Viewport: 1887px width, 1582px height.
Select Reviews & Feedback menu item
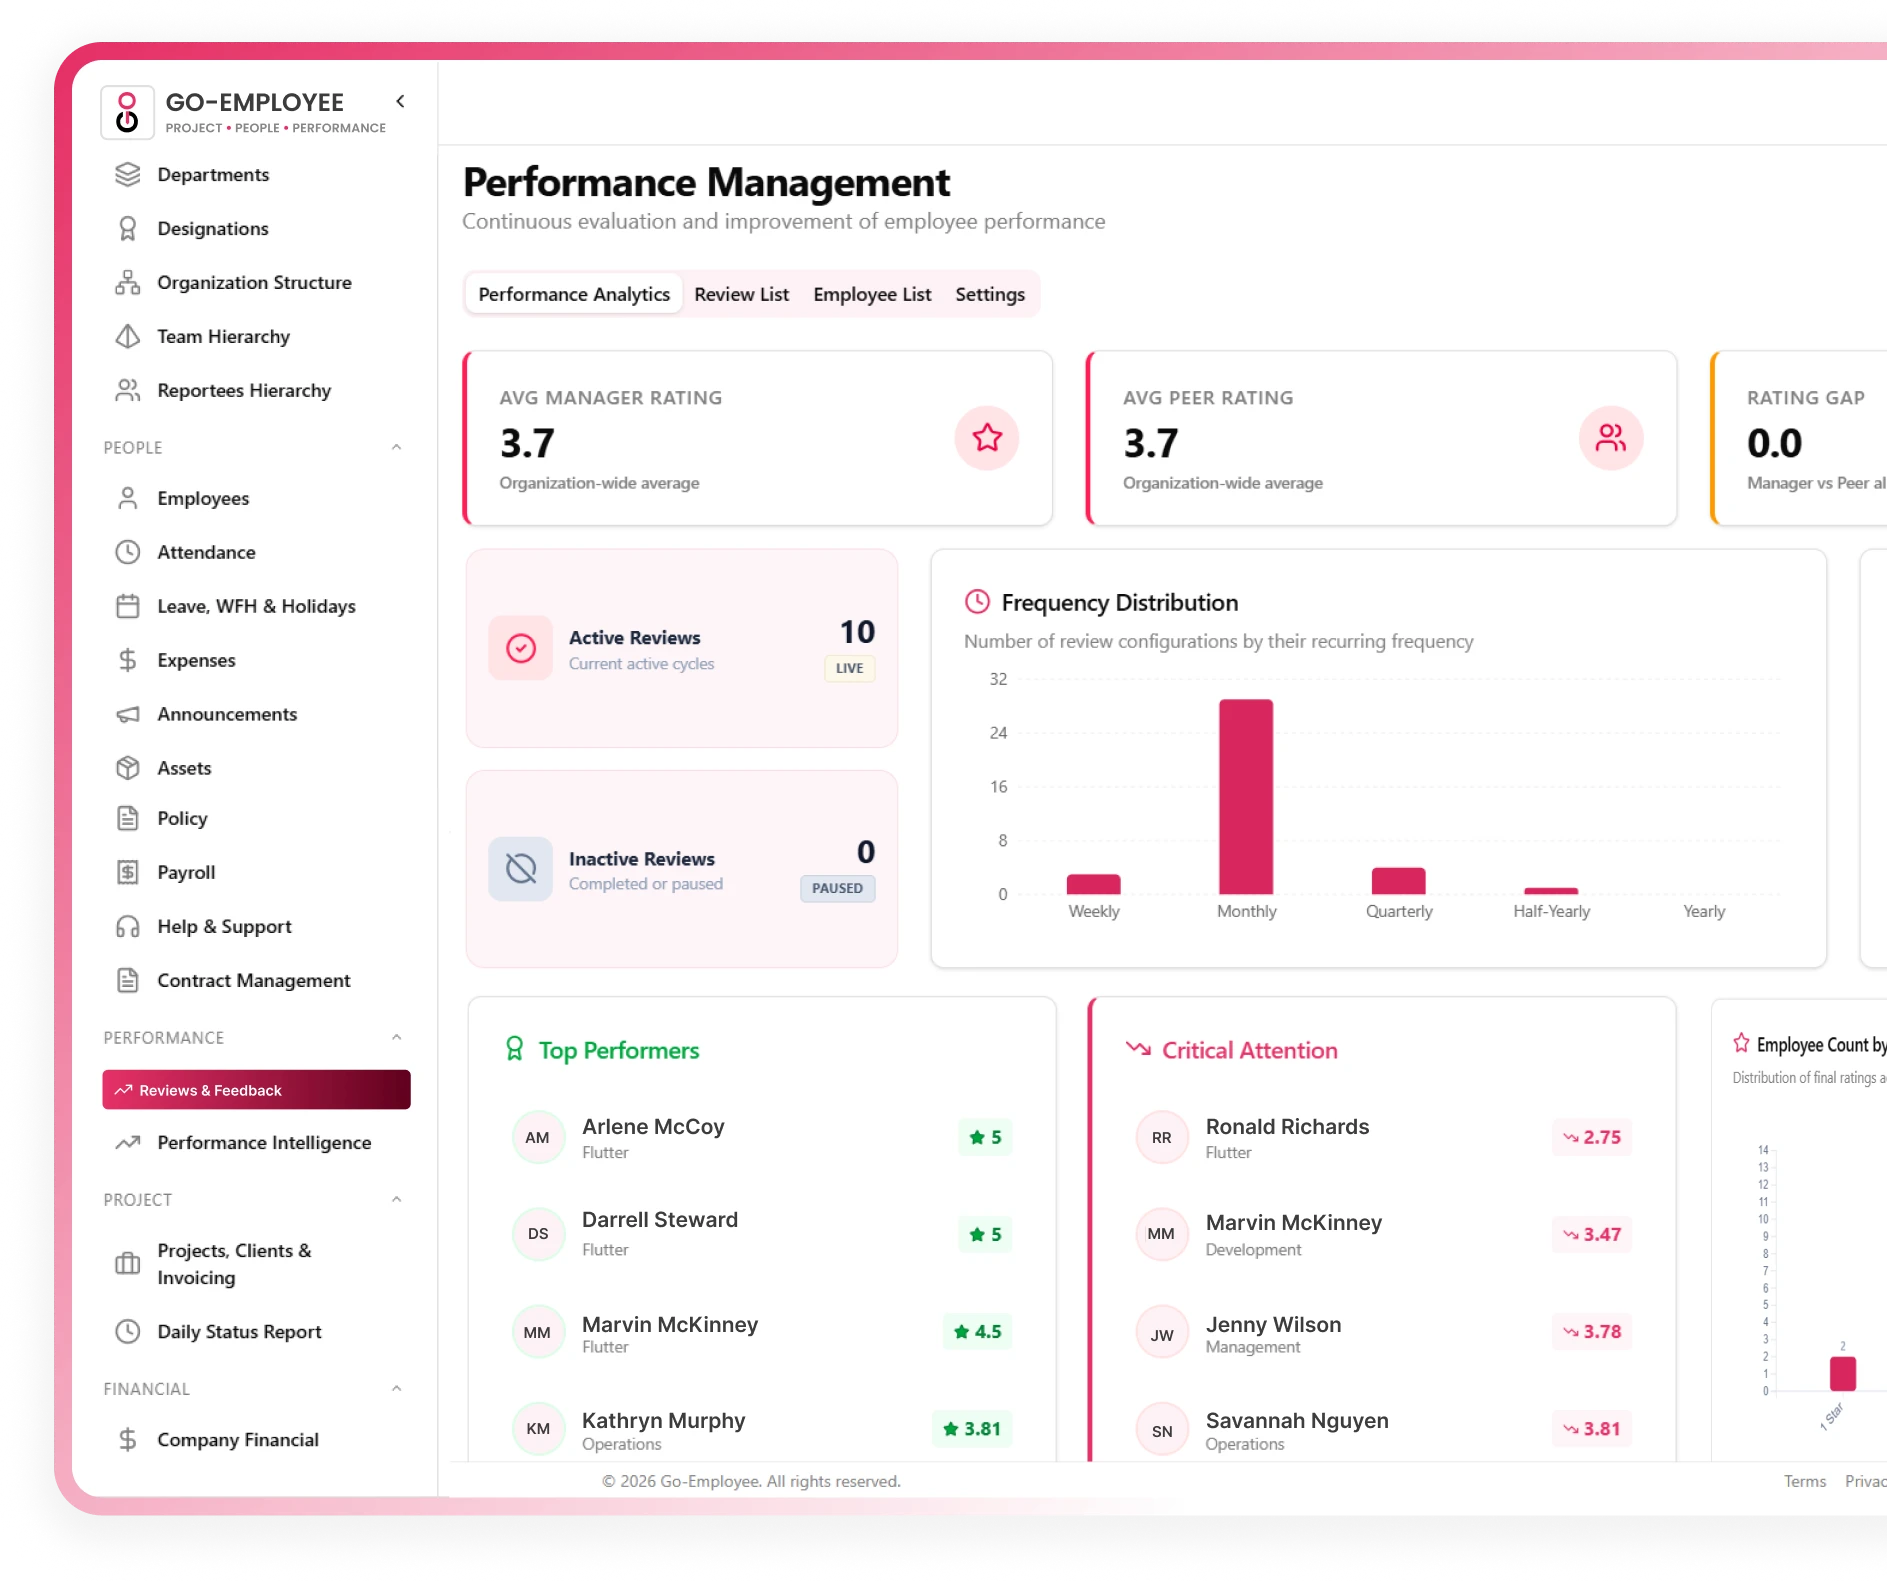pos(256,1090)
